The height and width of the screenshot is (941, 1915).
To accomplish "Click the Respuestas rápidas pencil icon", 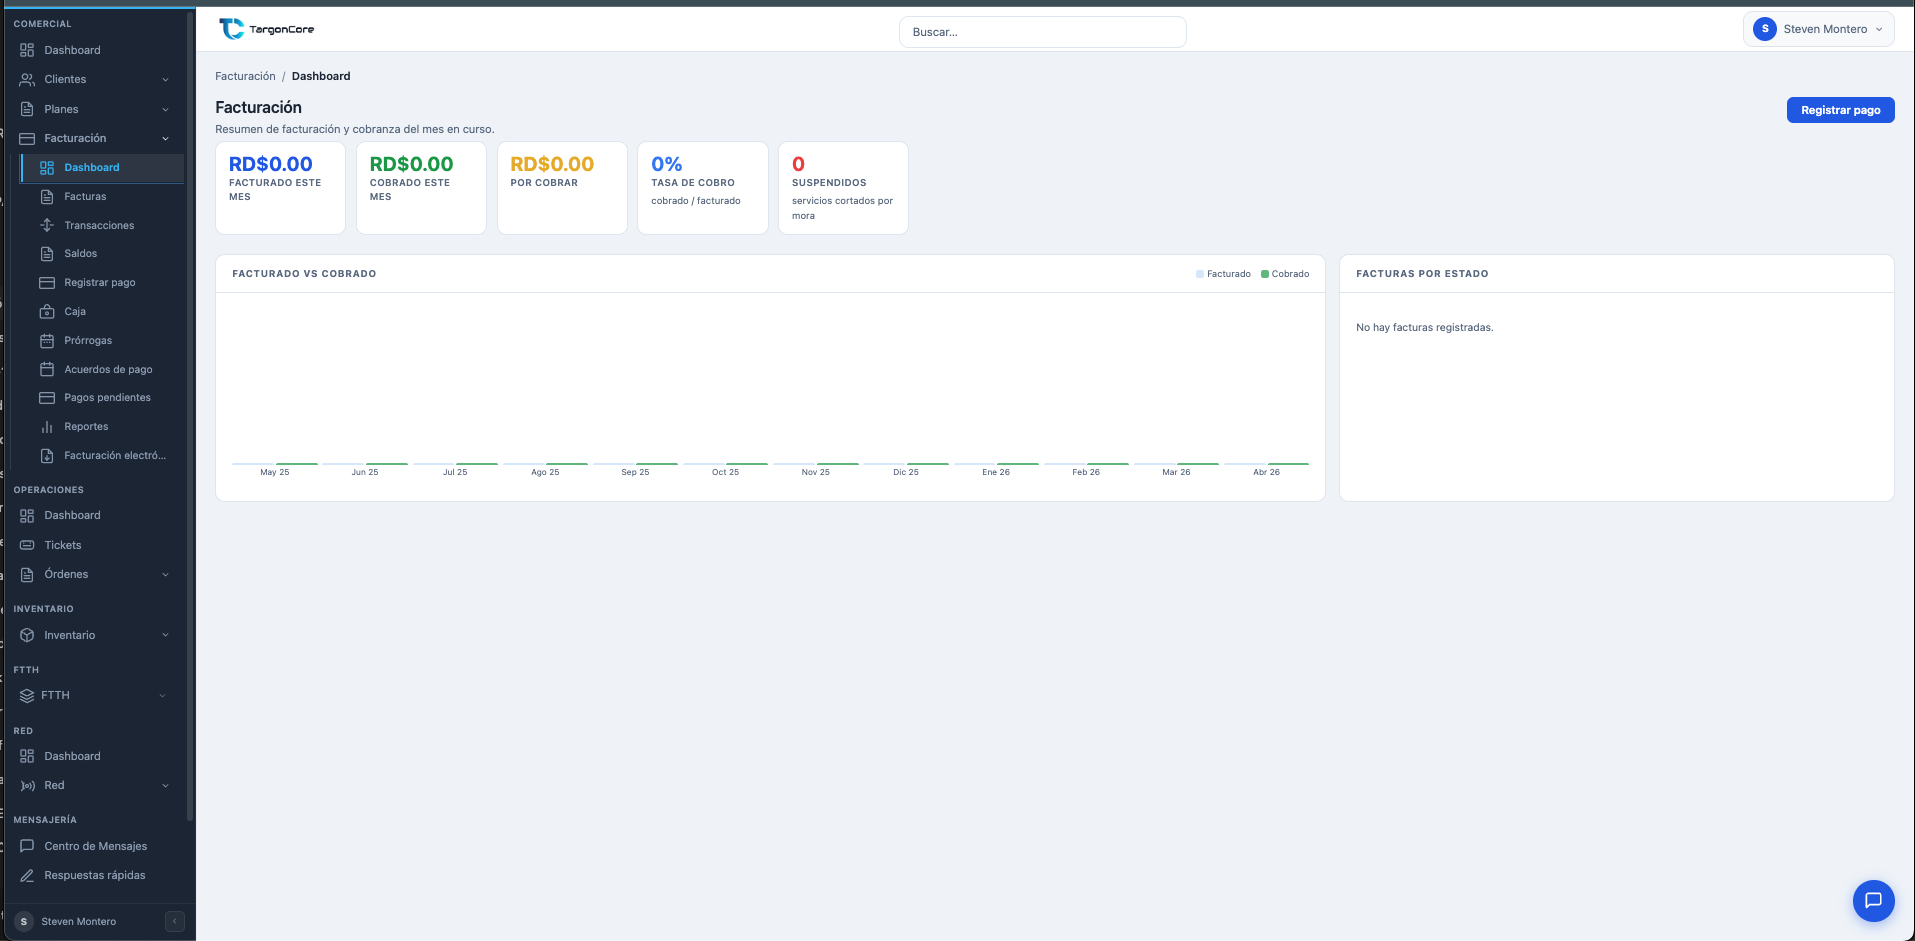I will [27, 875].
